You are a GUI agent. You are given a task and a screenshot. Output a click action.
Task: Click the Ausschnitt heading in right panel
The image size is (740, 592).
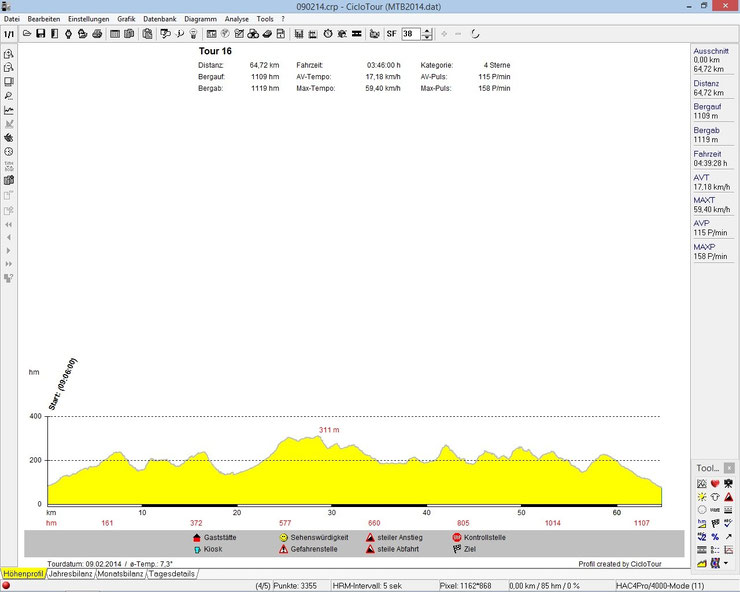coord(711,51)
